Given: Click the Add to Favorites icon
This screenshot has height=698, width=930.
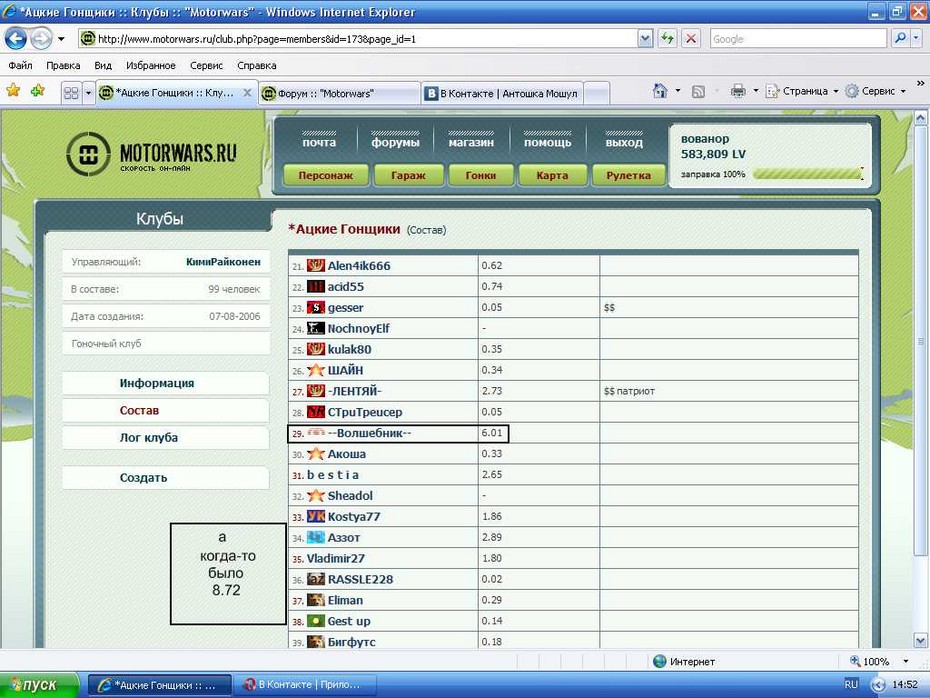Looking at the screenshot, I should coord(38,91).
